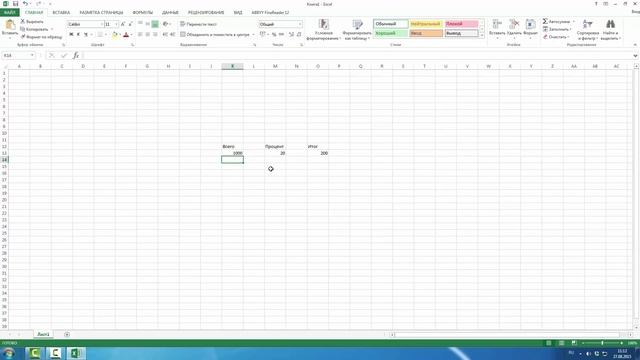Open the ФАЙЛ (File) tab
640x360 pixels.
click(x=9, y=13)
